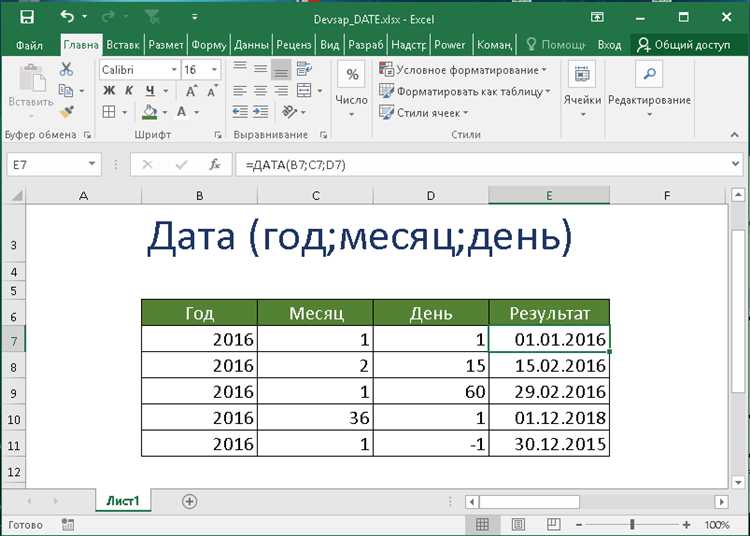Click the Save icon in quick access toolbar
The image size is (750, 536).
coord(27,17)
